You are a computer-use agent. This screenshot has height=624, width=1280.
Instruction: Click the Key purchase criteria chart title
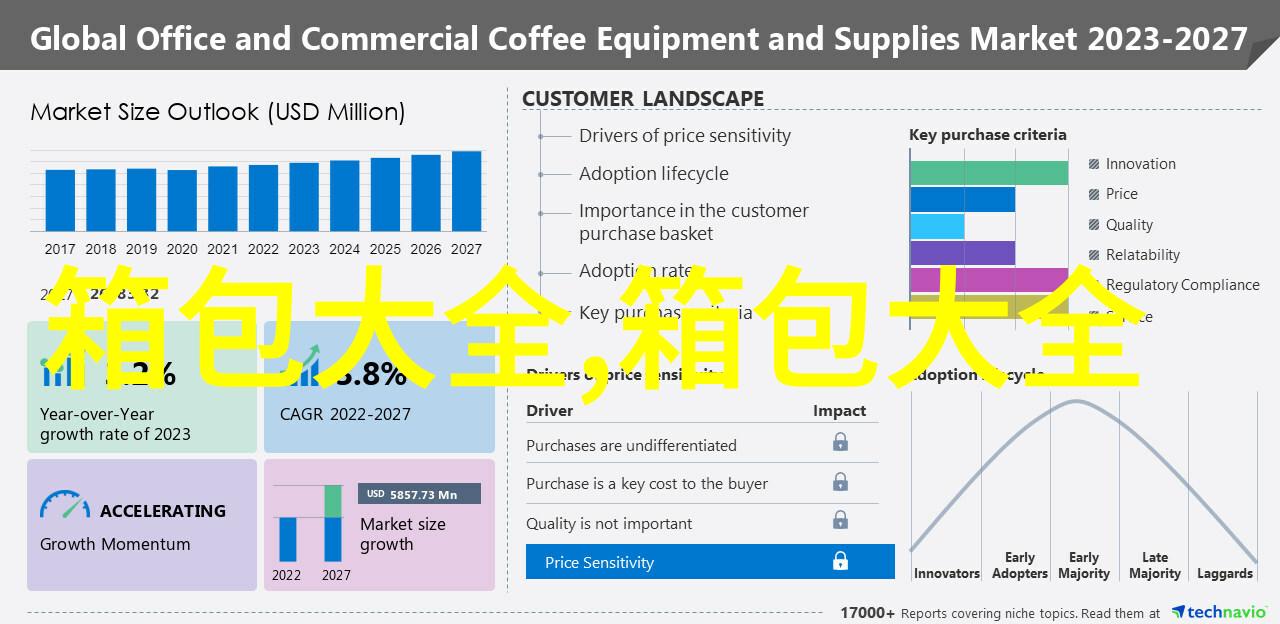point(988,134)
